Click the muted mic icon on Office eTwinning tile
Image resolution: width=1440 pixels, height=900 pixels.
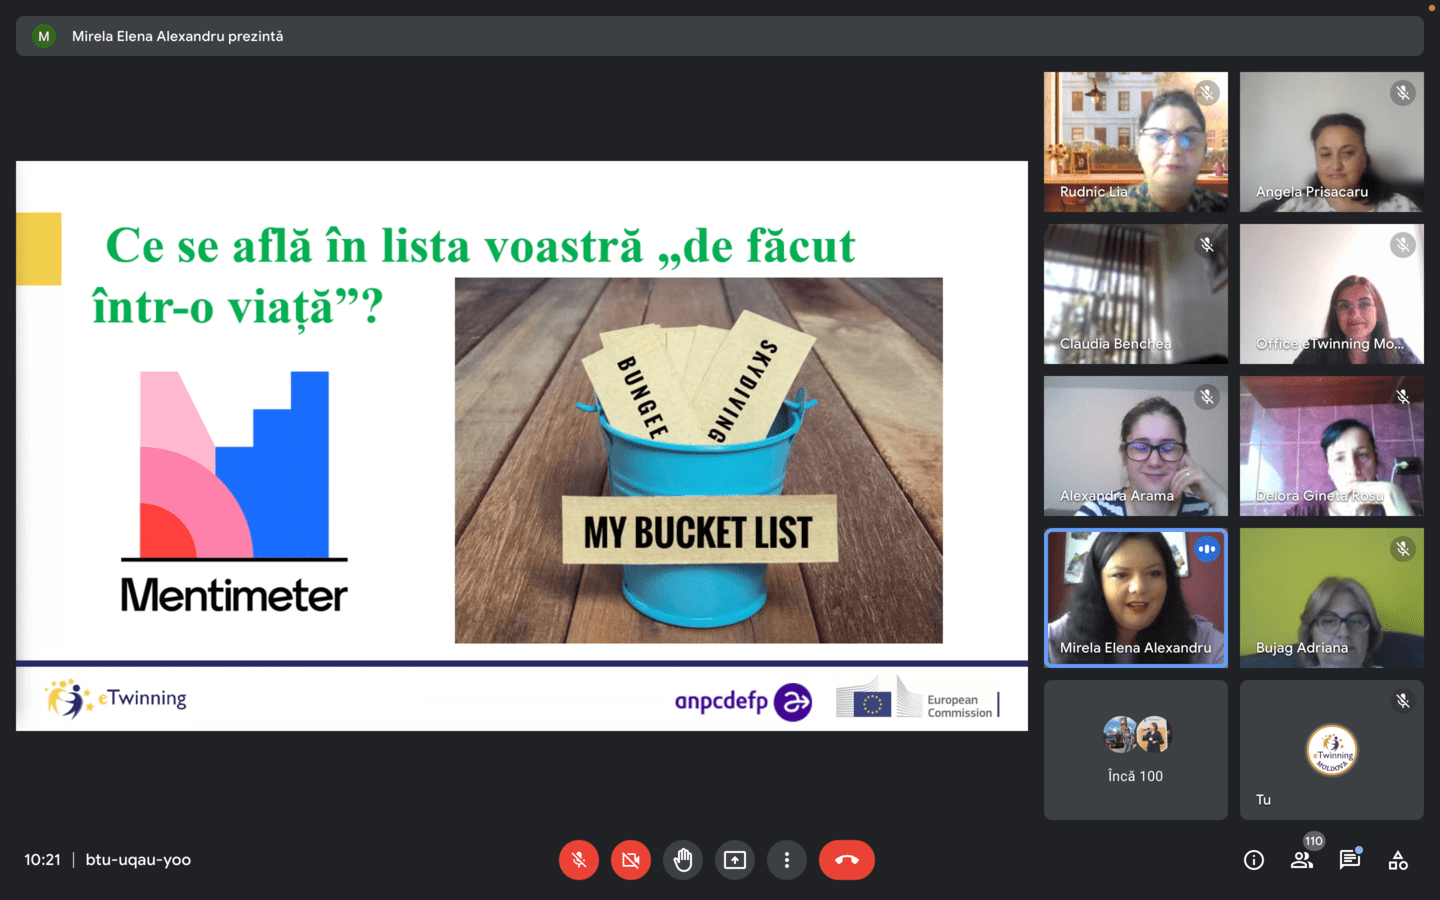1403,245
